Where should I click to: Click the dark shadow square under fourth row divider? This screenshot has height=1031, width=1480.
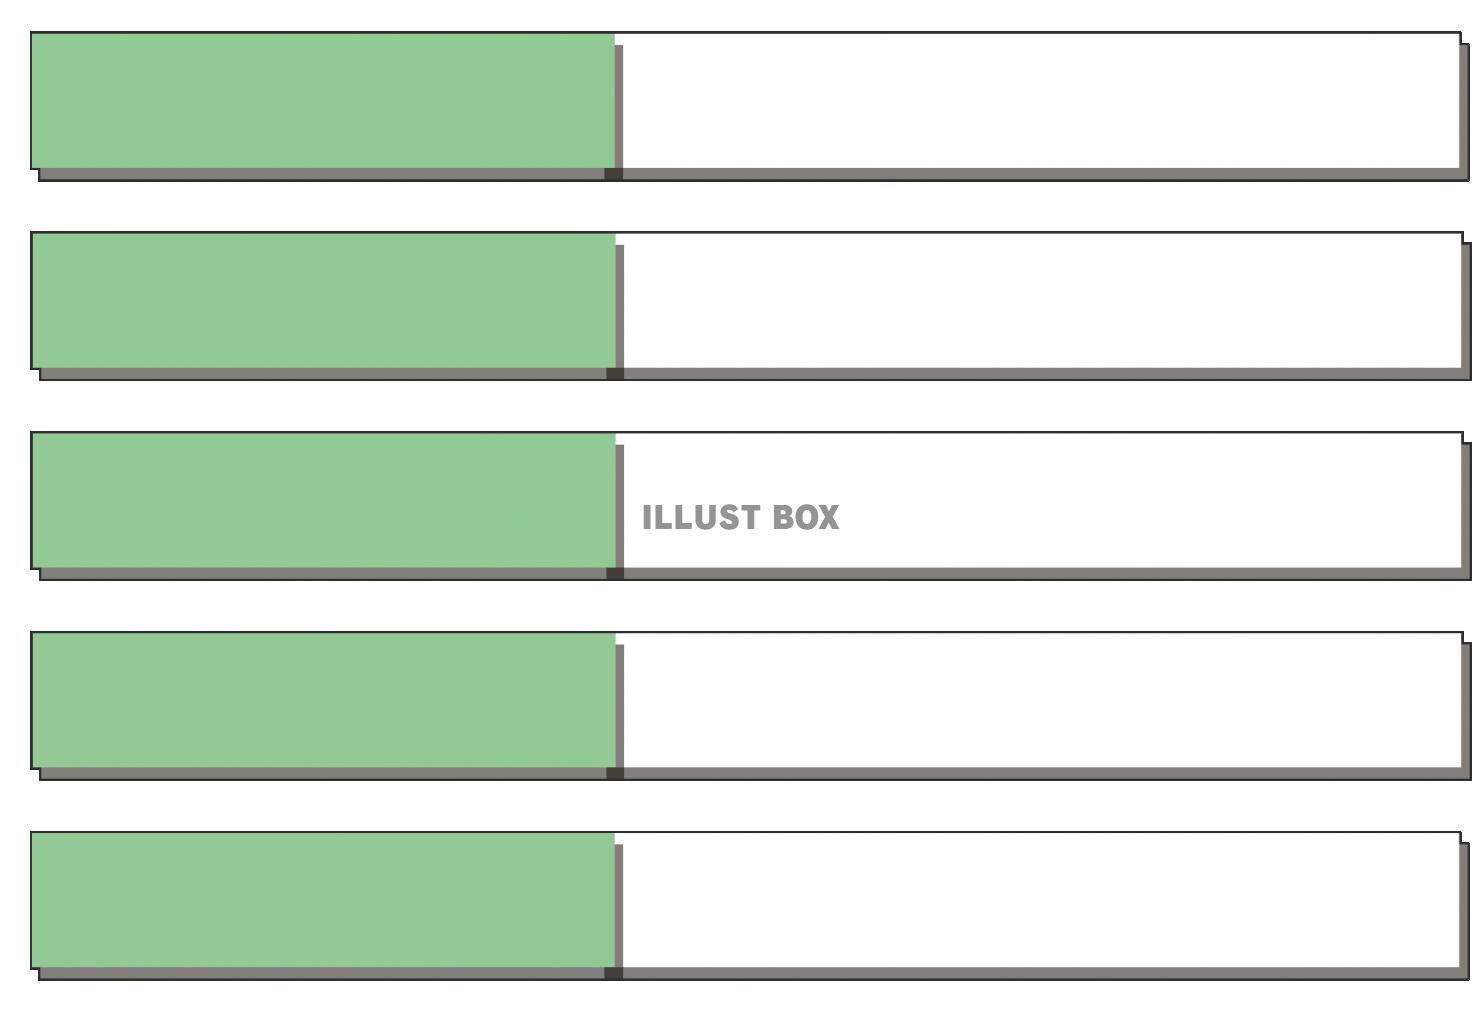[615, 774]
